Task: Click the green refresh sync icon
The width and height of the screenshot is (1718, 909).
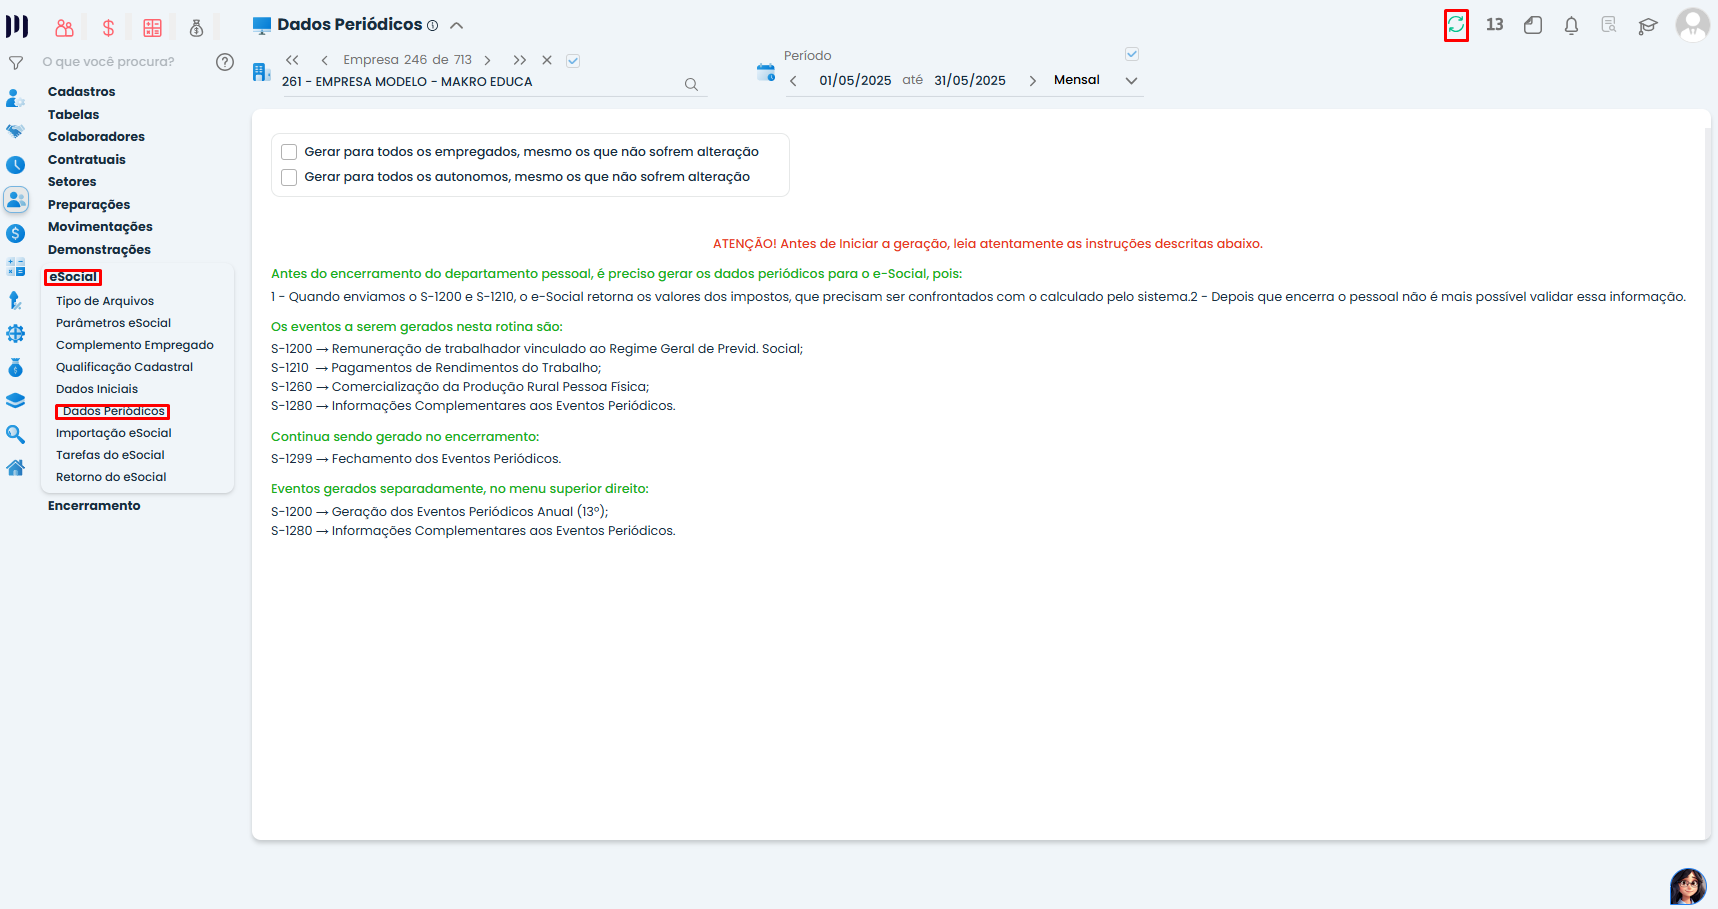Action: coord(1456,25)
